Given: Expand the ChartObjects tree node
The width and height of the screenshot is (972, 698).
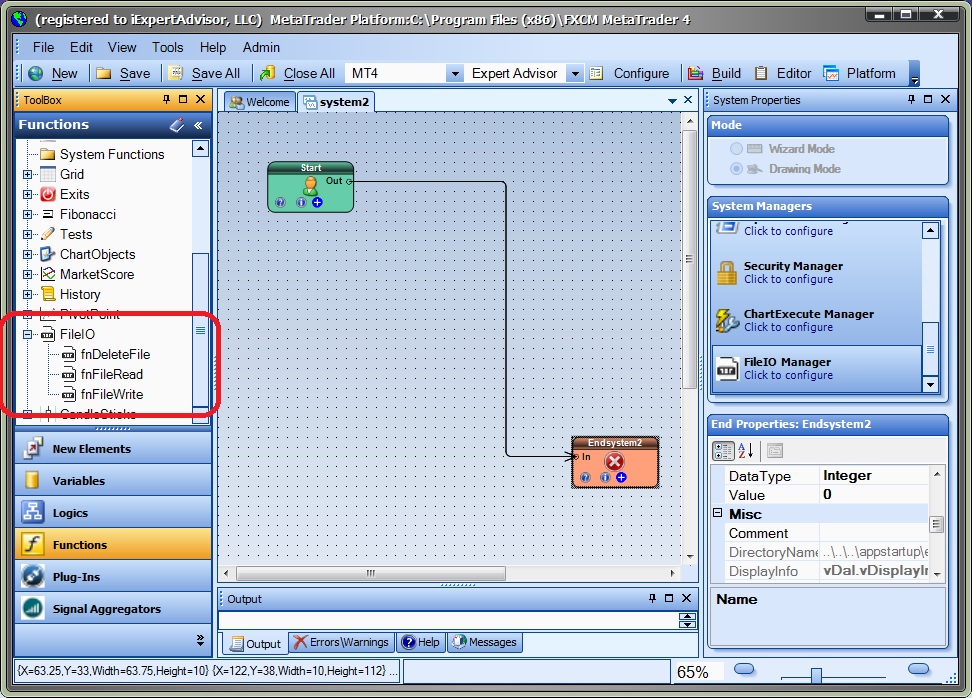Looking at the screenshot, I should [27, 254].
